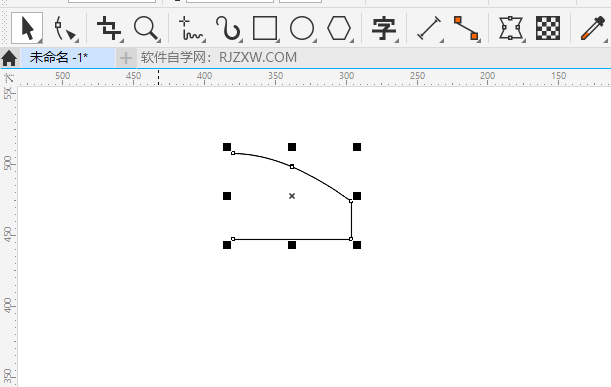This screenshot has width=611, height=387.
Task: Select the Color Eyedropper tool
Action: [593, 28]
